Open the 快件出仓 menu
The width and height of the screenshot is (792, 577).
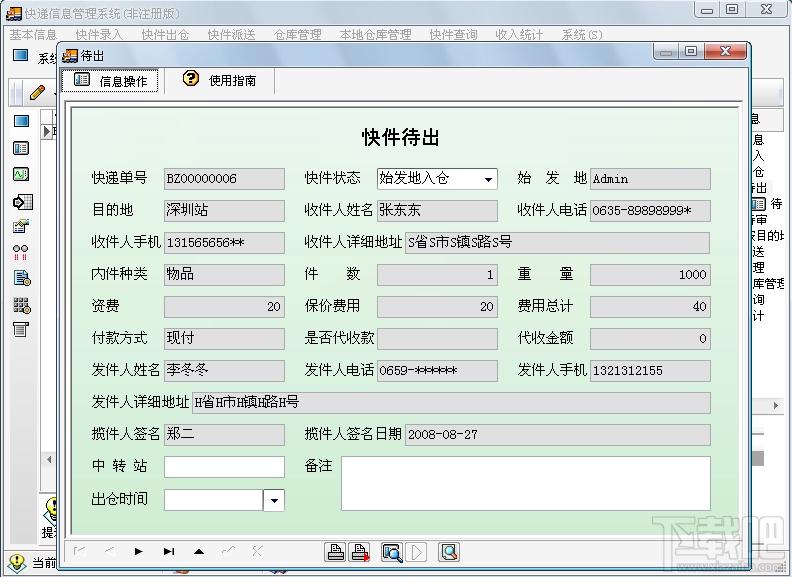pyautogui.click(x=165, y=34)
